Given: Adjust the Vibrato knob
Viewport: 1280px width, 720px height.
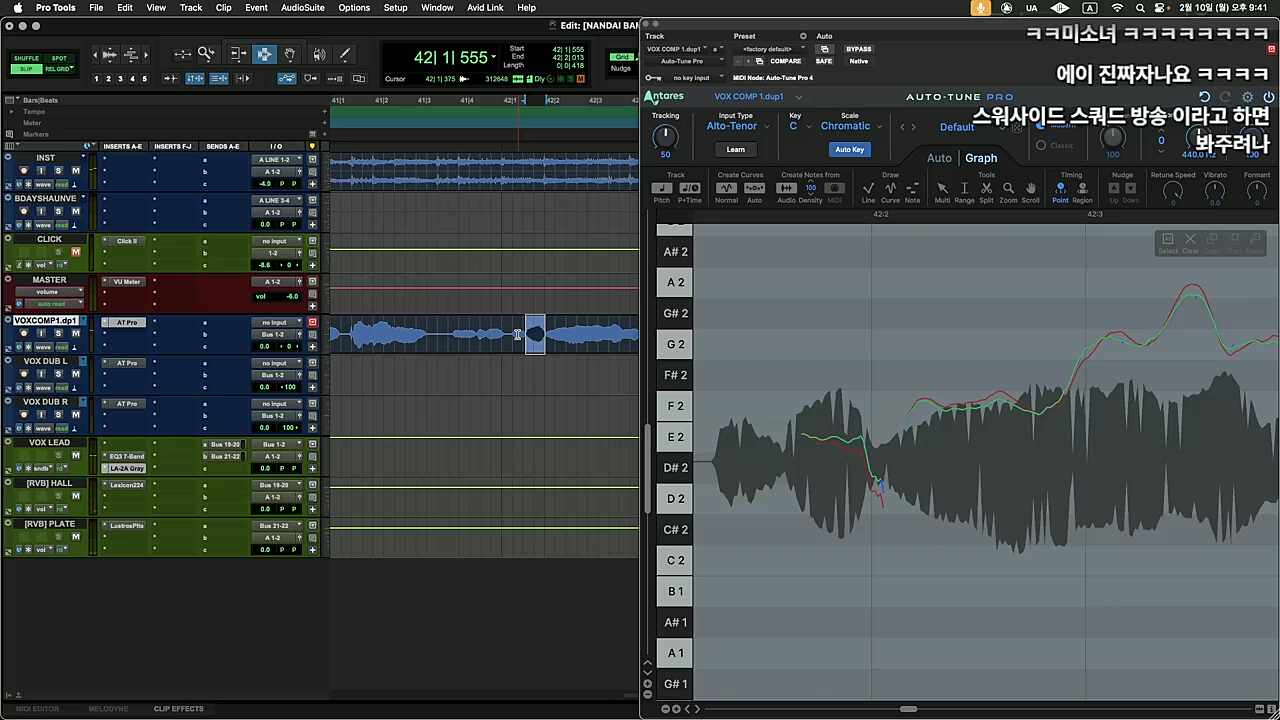Looking at the screenshot, I should click(x=1215, y=190).
